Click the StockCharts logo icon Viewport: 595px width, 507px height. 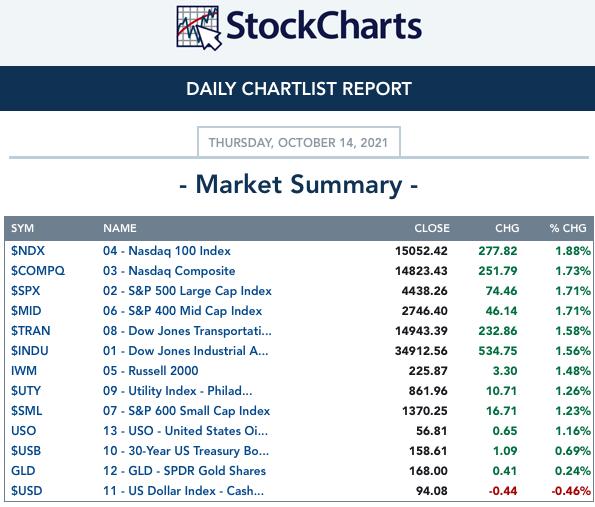(199, 28)
